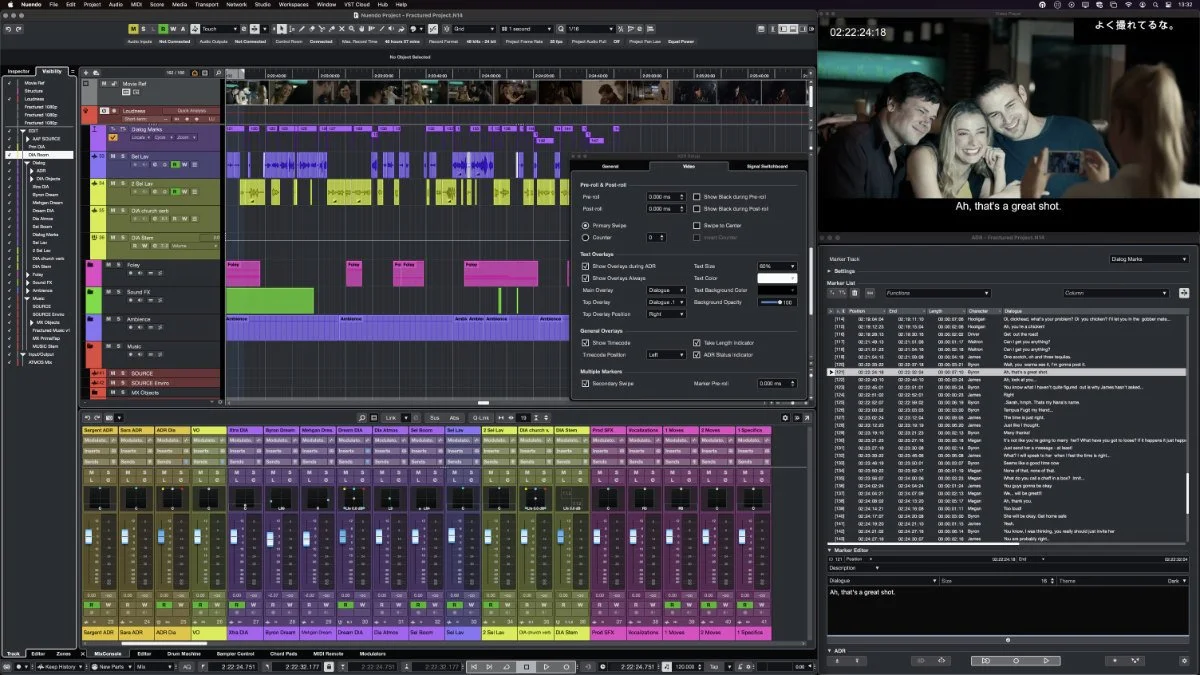The height and width of the screenshot is (675, 1200).
Task: Enable Show Black during Pre-roll checkbox
Action: point(697,197)
